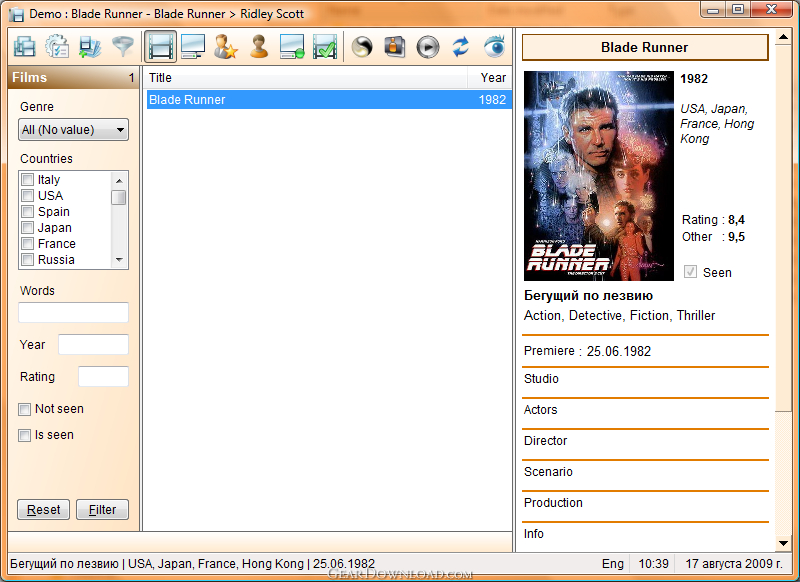Screen dimensions: 800x582
Task: Enable the Not seen filter checkbox
Action: click(x=24, y=409)
